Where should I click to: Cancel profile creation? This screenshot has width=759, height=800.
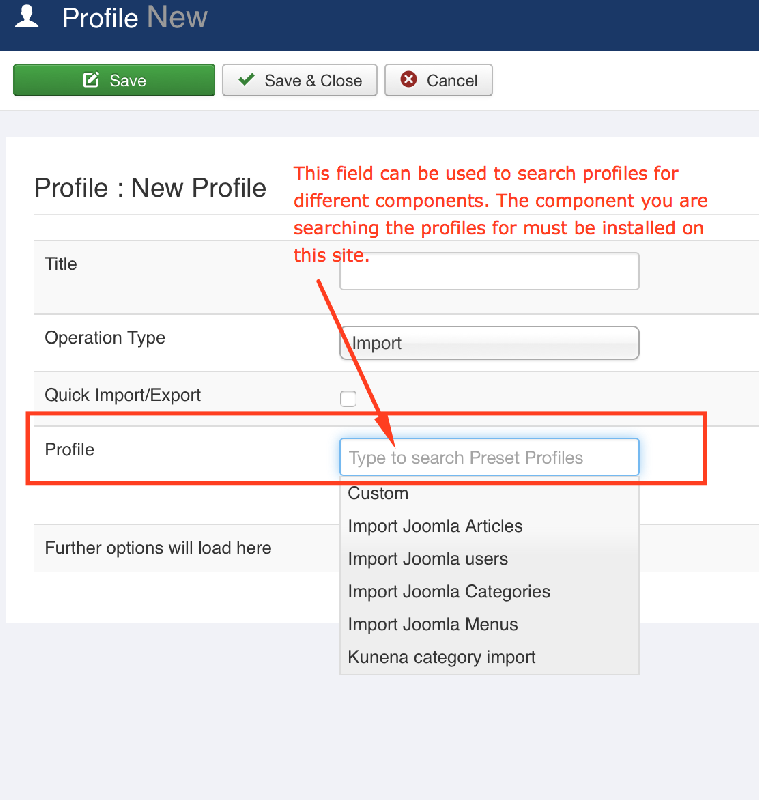click(x=438, y=80)
